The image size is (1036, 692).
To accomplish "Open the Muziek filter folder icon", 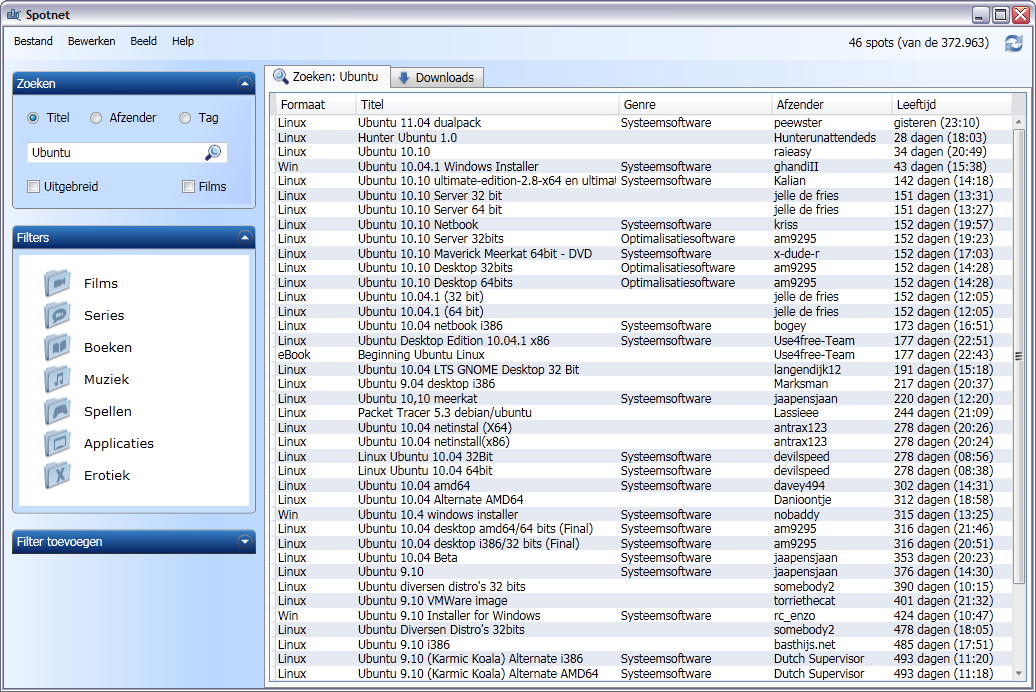I will pyautogui.click(x=57, y=379).
